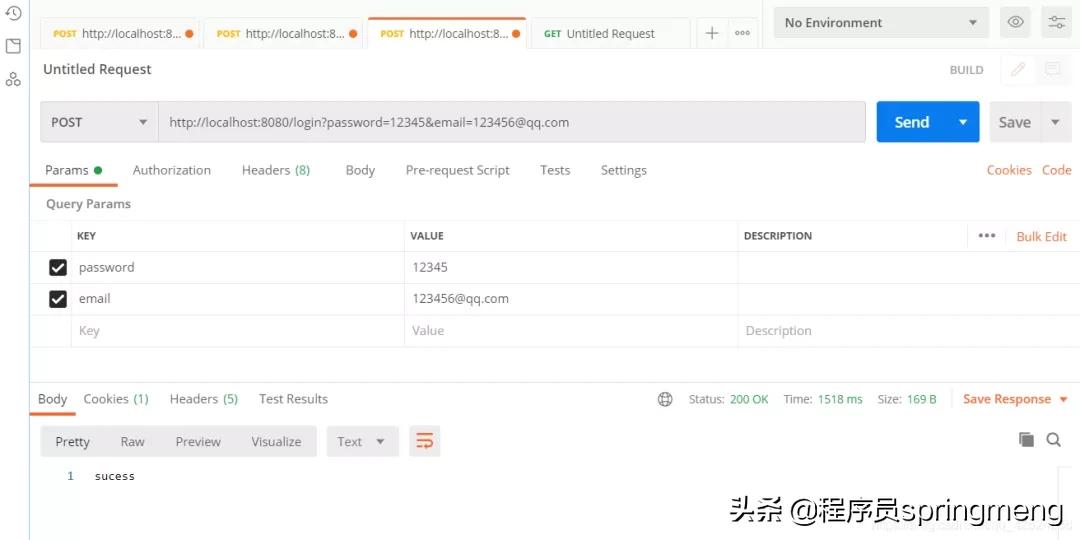Click the 200 OK status text
The height and width of the screenshot is (540, 1080).
(749, 399)
